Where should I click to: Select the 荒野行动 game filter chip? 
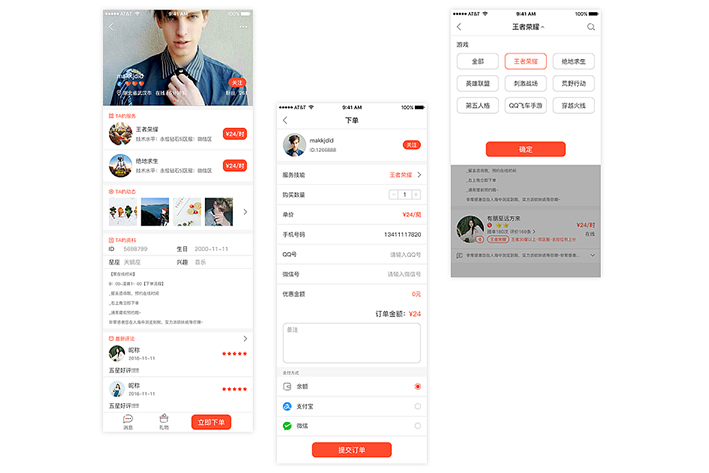(x=573, y=83)
